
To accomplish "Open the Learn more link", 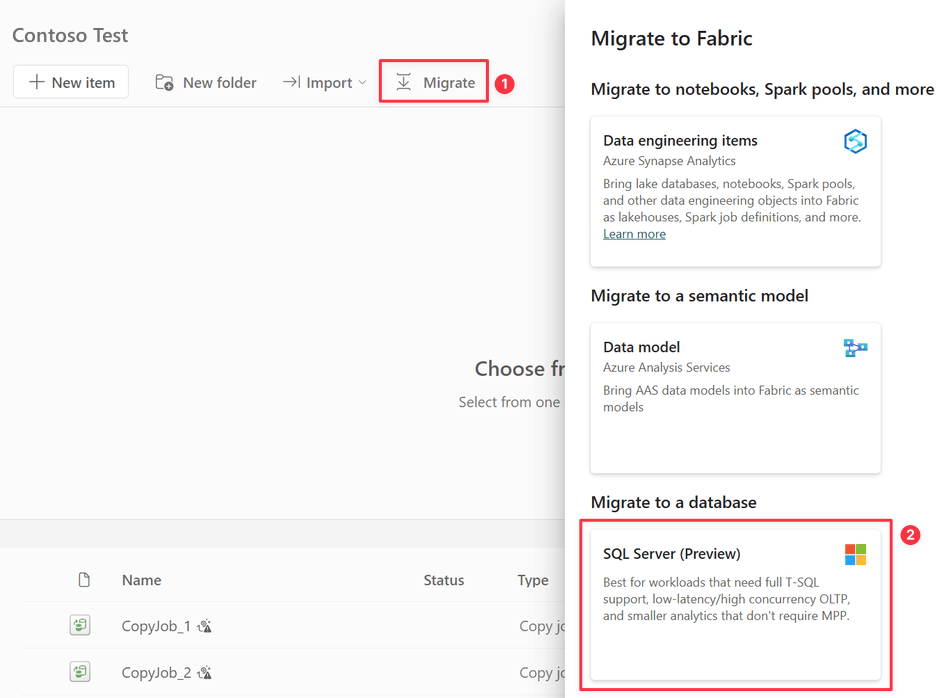I will click(634, 234).
